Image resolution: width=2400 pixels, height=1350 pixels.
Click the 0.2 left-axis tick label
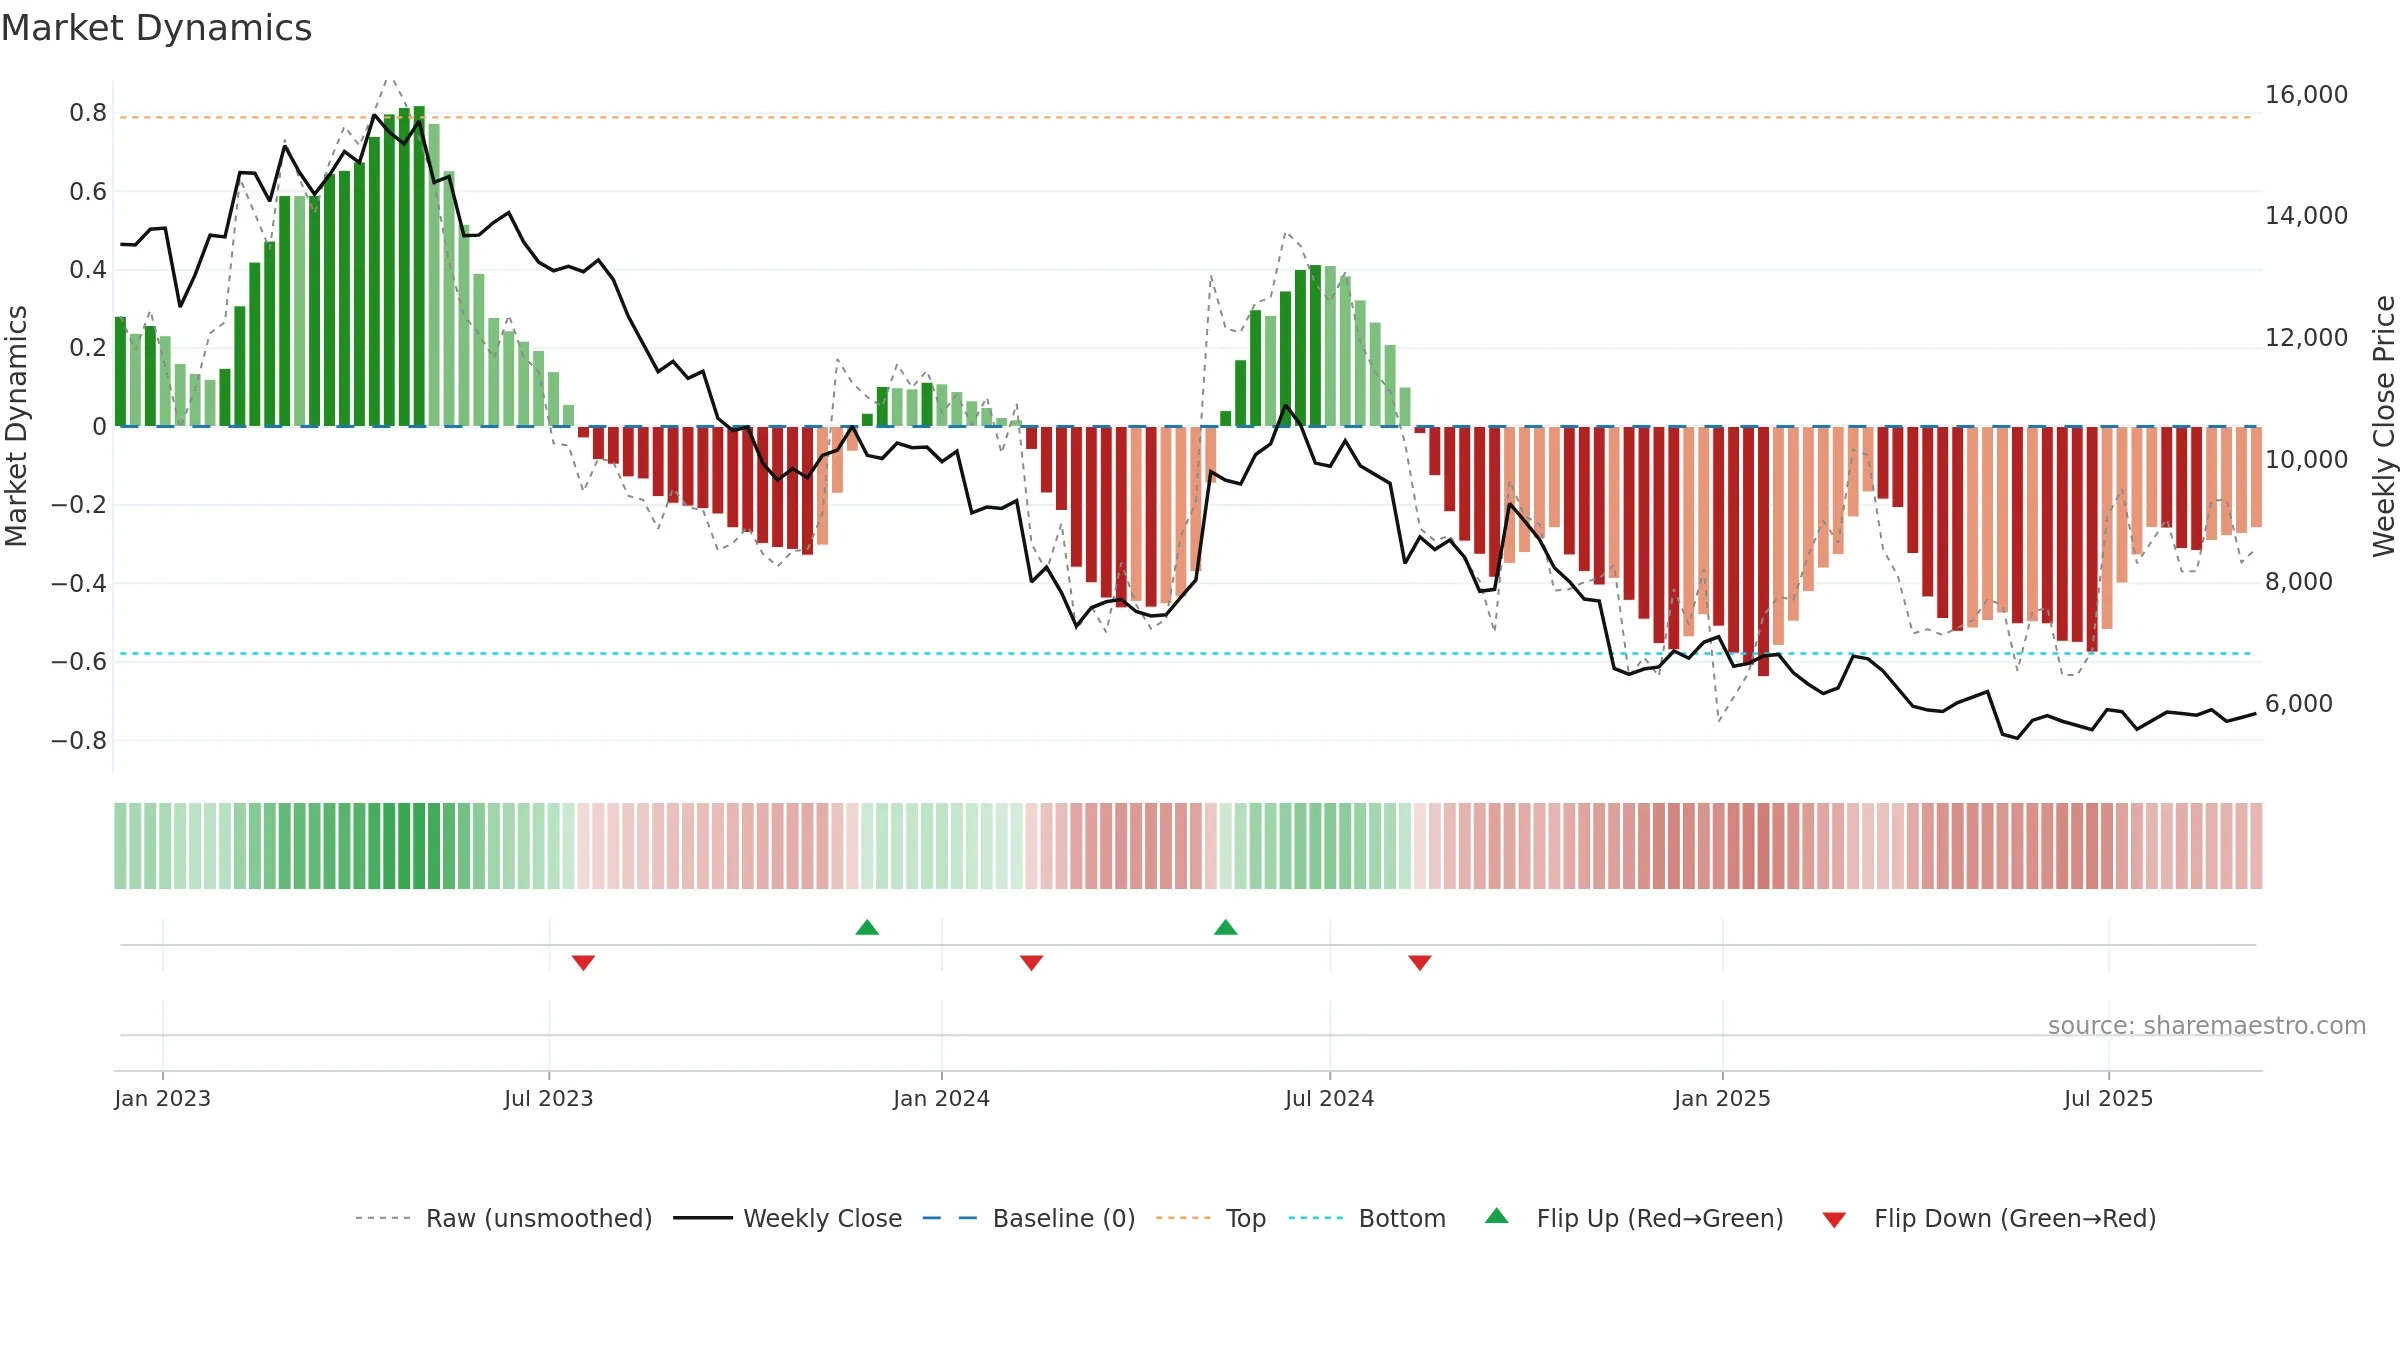88,348
